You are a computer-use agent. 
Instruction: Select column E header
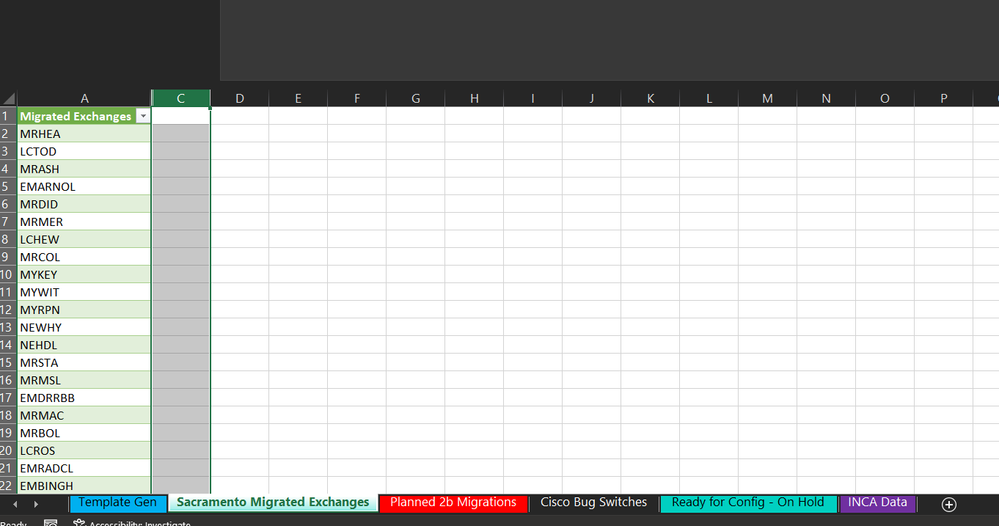(x=298, y=98)
